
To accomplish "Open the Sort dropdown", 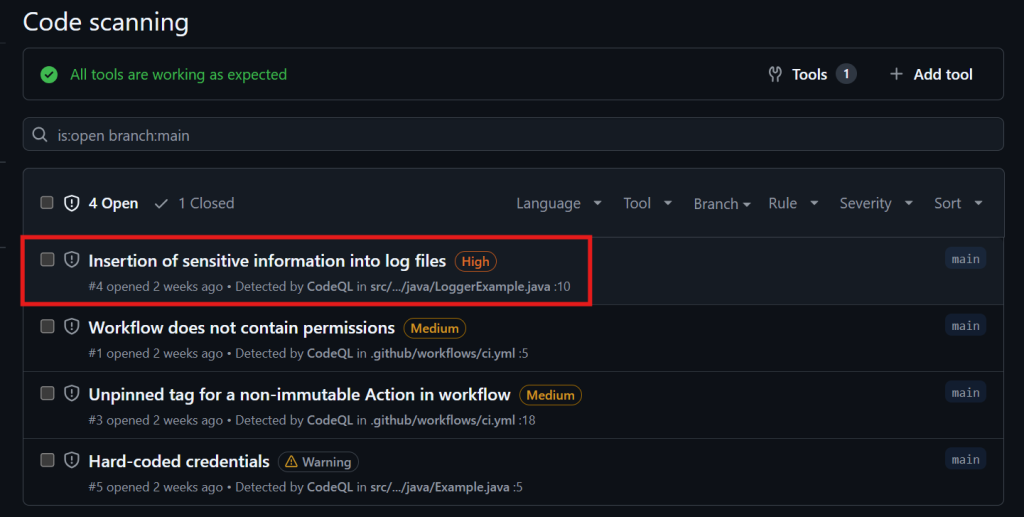I will coord(957,203).
